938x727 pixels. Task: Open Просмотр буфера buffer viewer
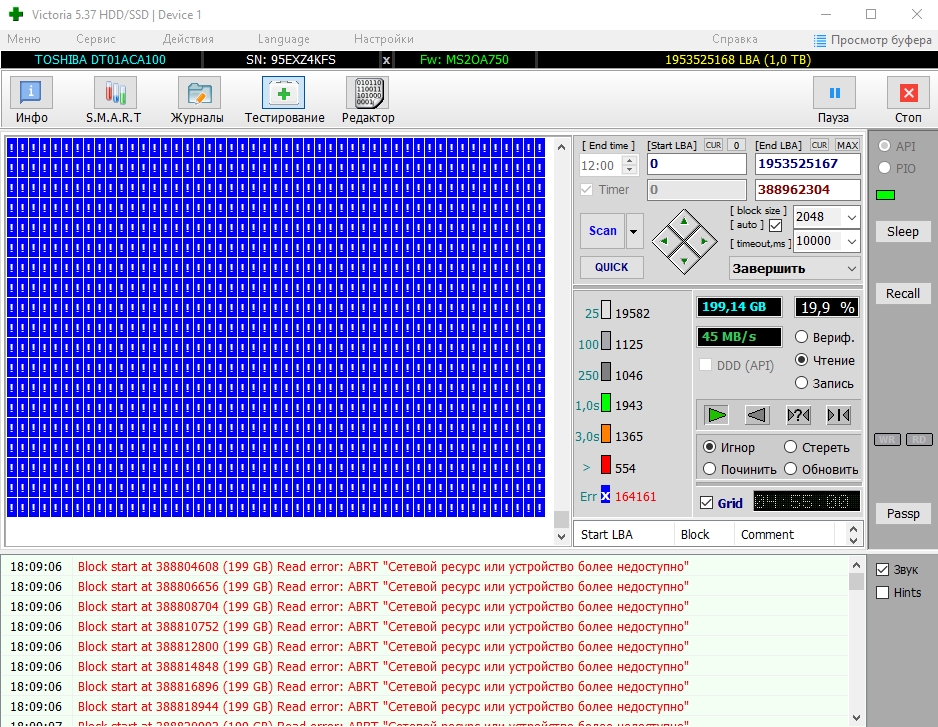click(x=872, y=40)
